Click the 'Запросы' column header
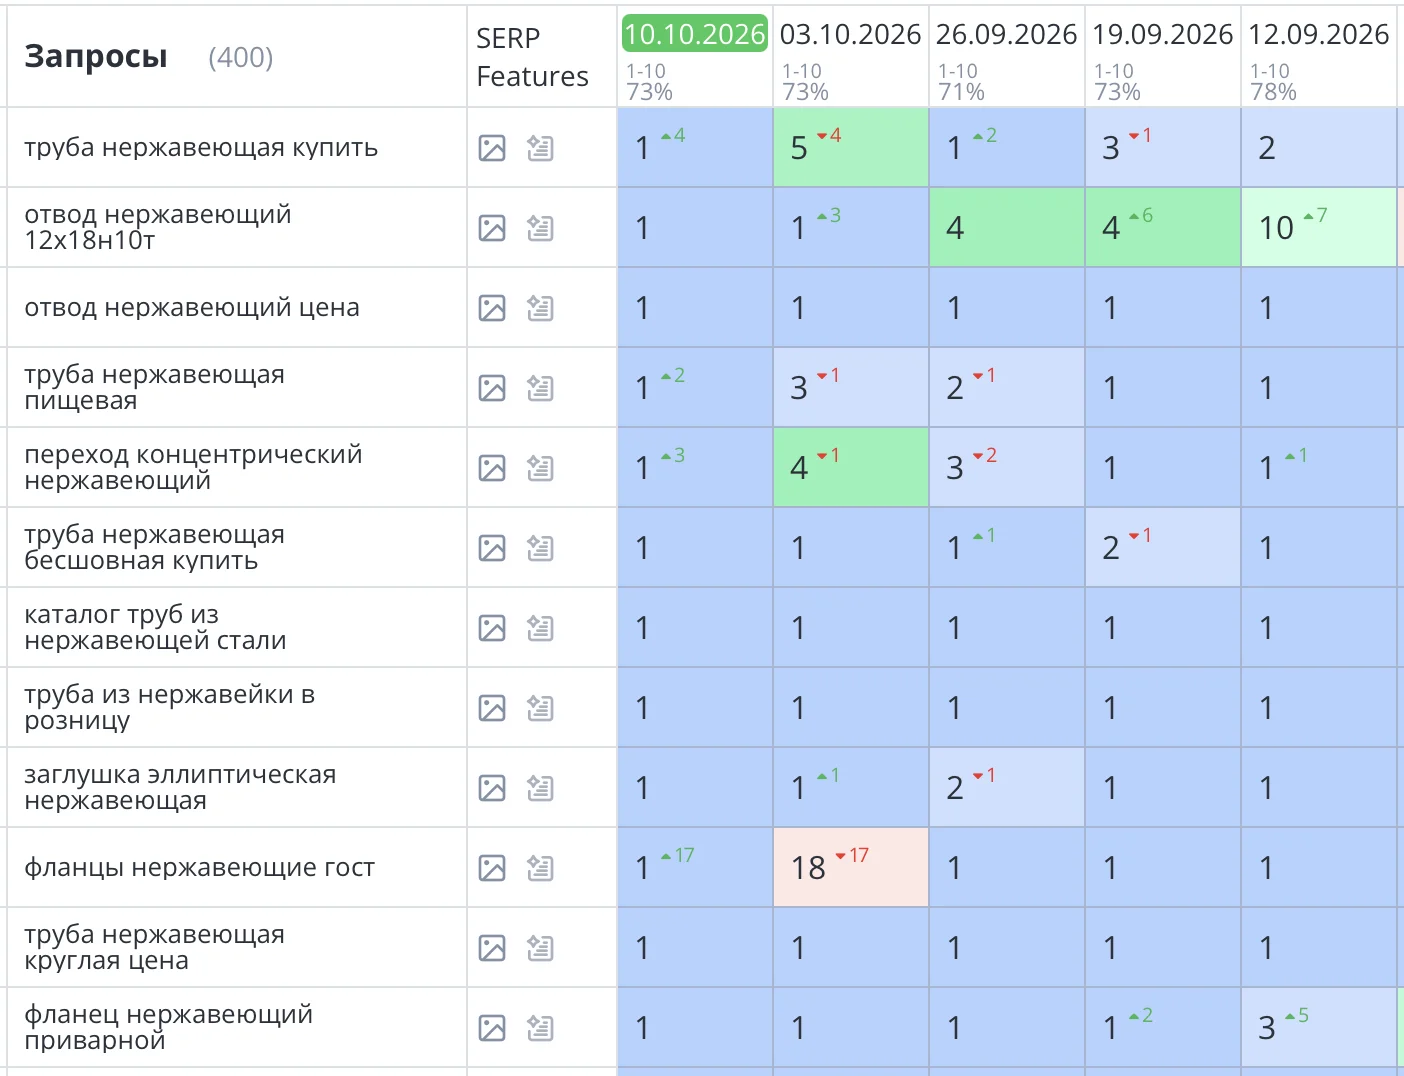Viewport: 1404px width, 1076px height. 96,57
